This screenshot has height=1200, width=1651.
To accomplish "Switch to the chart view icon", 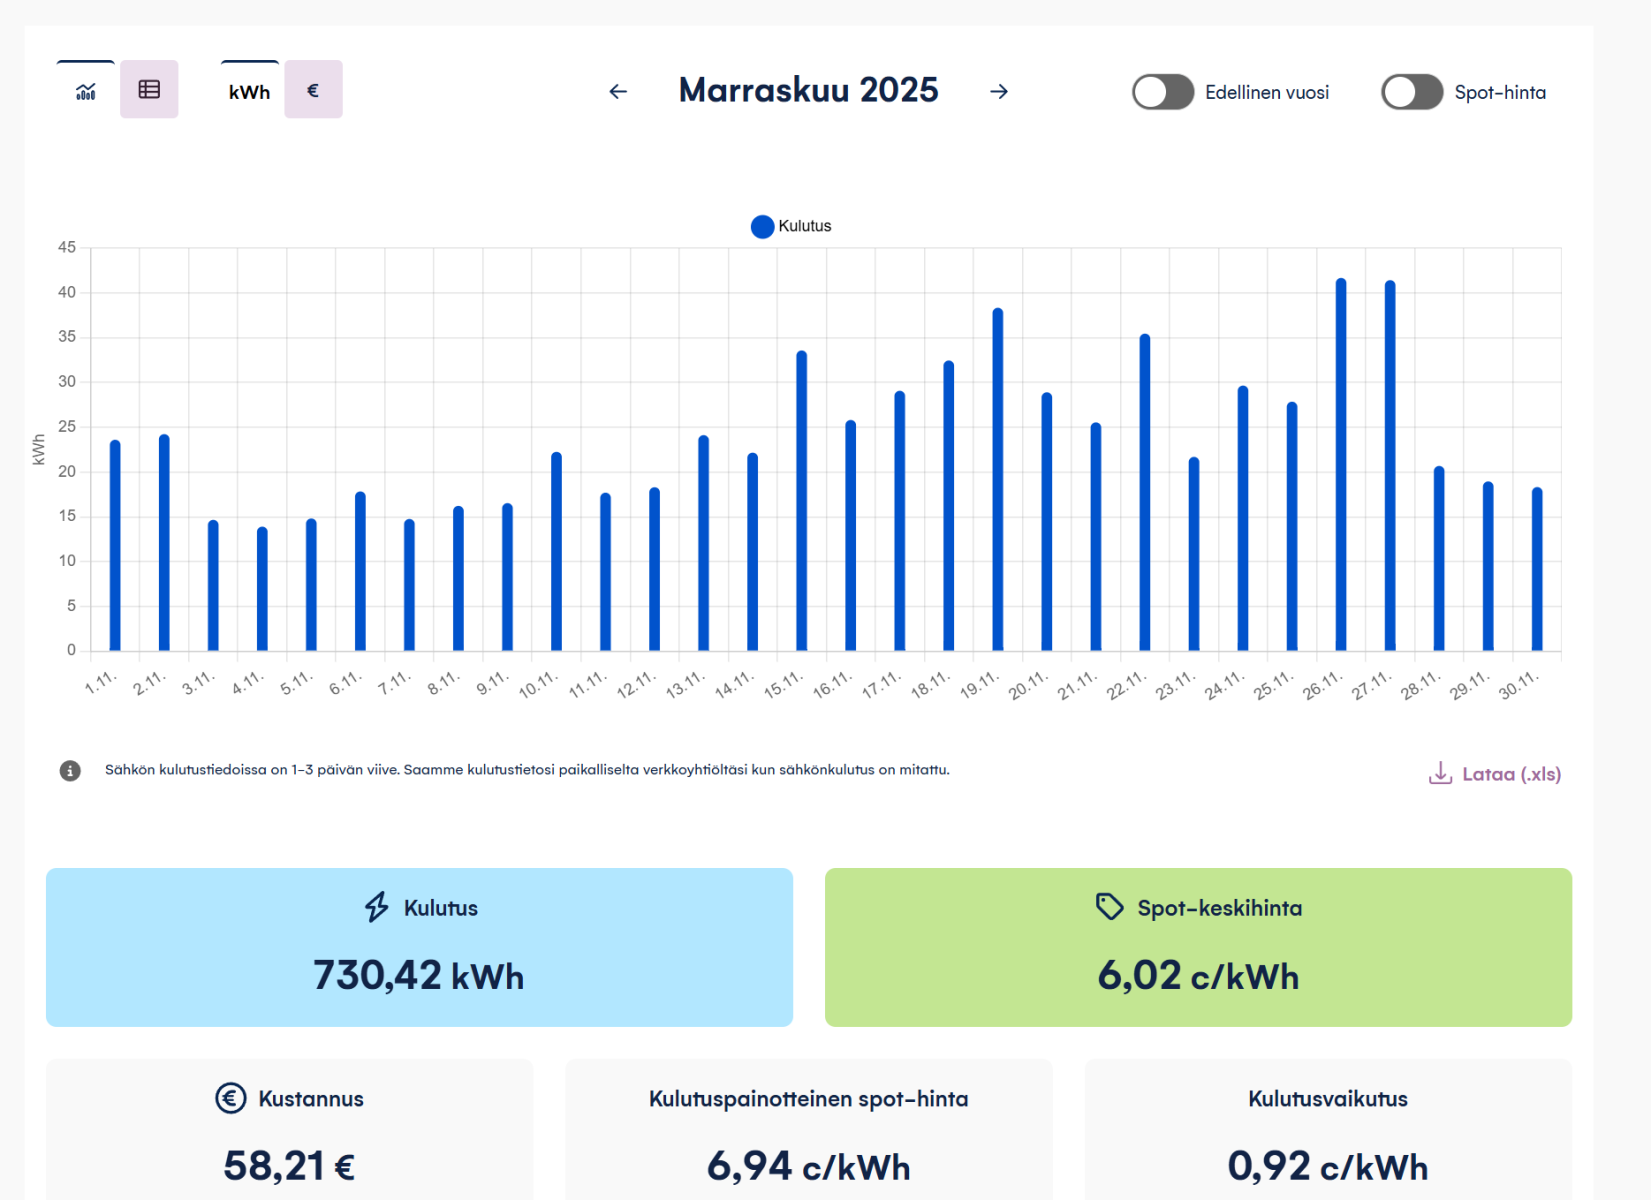I will [86, 91].
